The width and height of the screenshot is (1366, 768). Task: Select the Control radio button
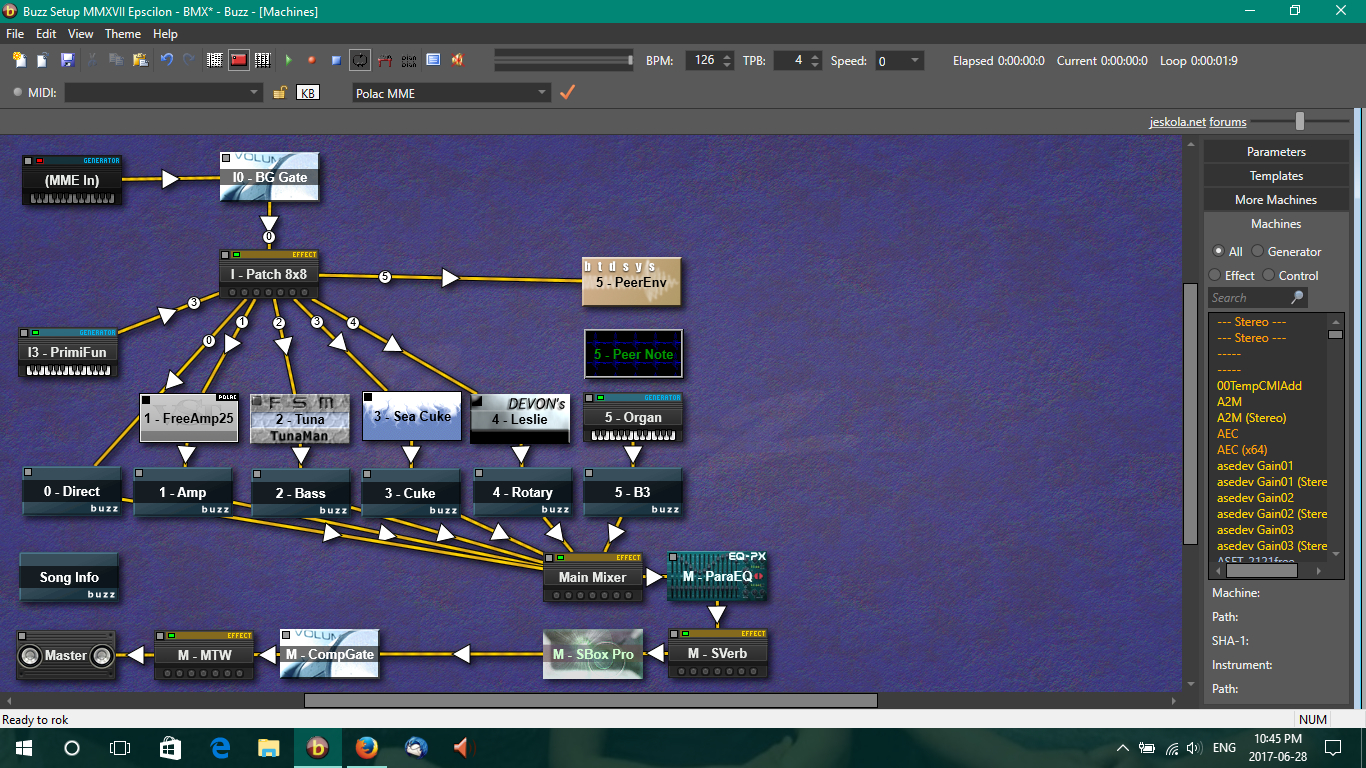tap(1269, 276)
